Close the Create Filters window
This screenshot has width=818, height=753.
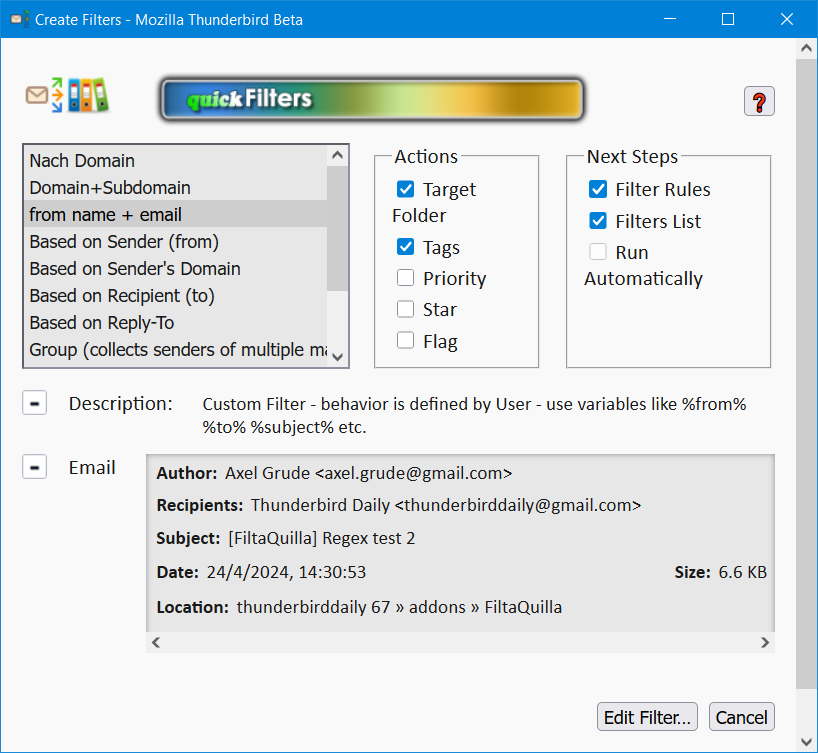click(787, 19)
